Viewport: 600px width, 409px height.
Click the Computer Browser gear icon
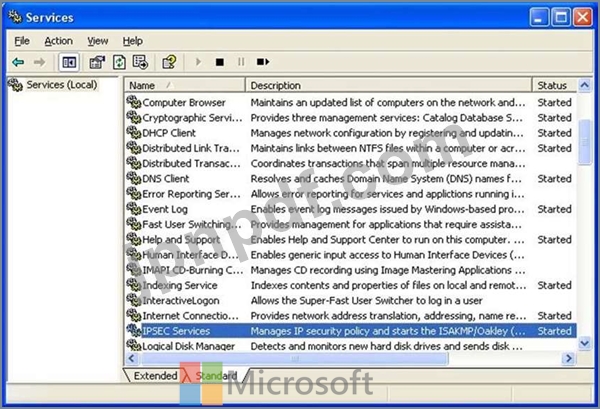click(x=134, y=102)
